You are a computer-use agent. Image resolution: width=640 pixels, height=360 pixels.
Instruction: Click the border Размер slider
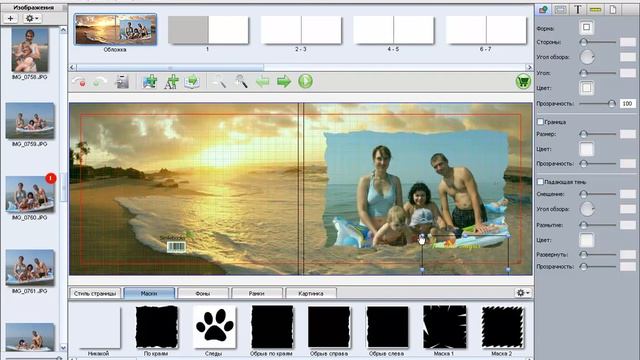(598, 134)
